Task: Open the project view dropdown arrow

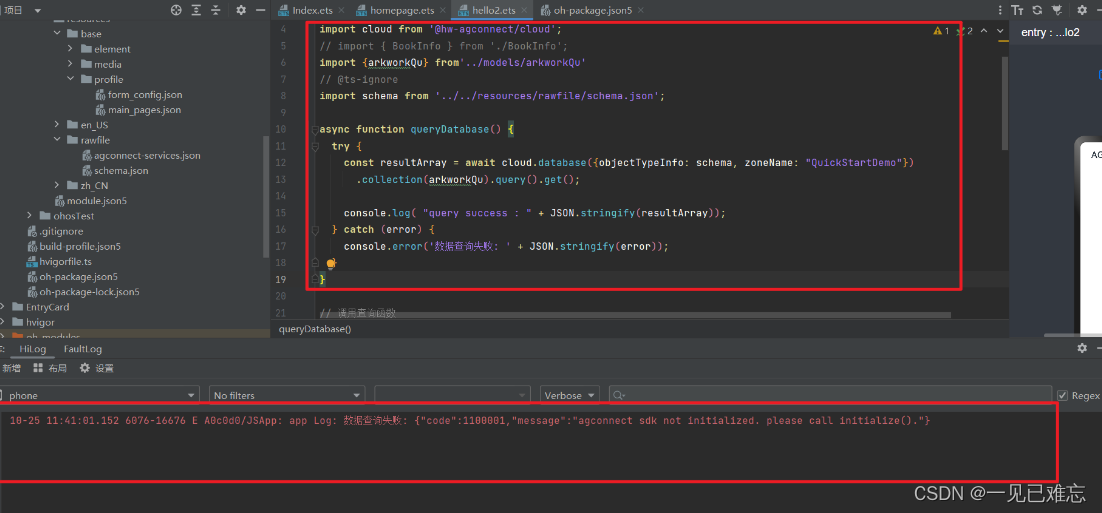Action: pyautogui.click(x=37, y=11)
